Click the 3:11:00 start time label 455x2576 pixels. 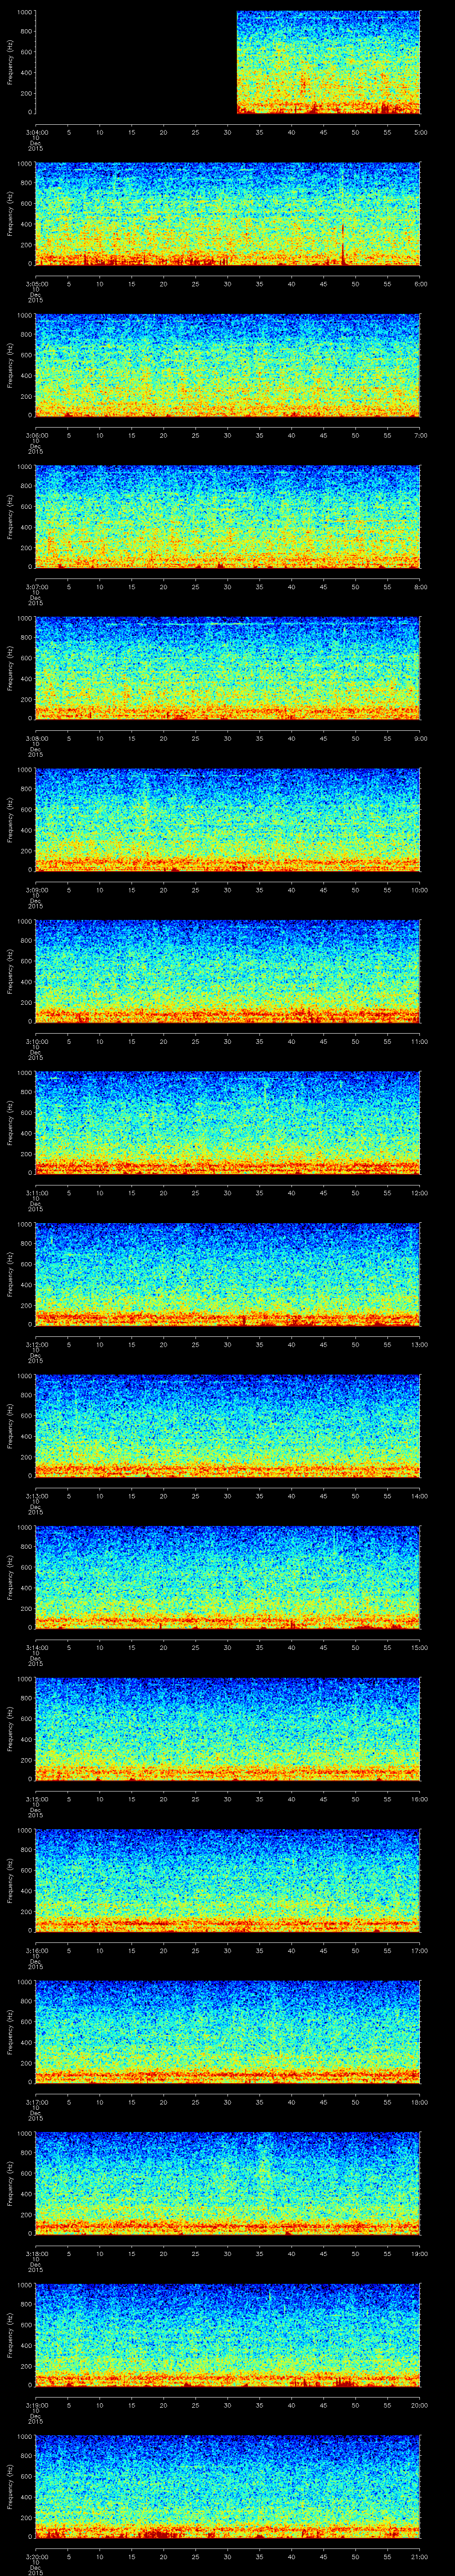click(36, 1193)
